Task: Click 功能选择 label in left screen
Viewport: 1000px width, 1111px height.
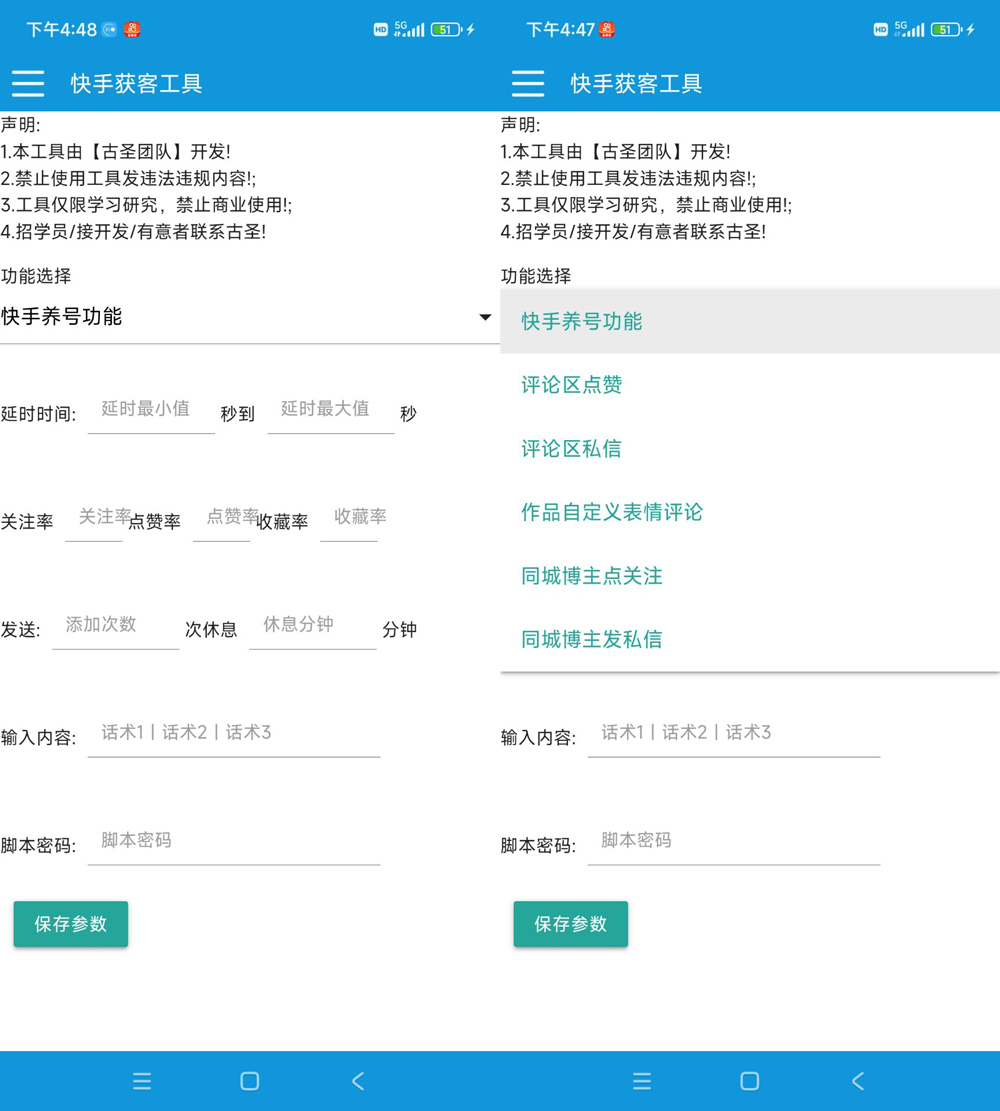Action: [36, 276]
